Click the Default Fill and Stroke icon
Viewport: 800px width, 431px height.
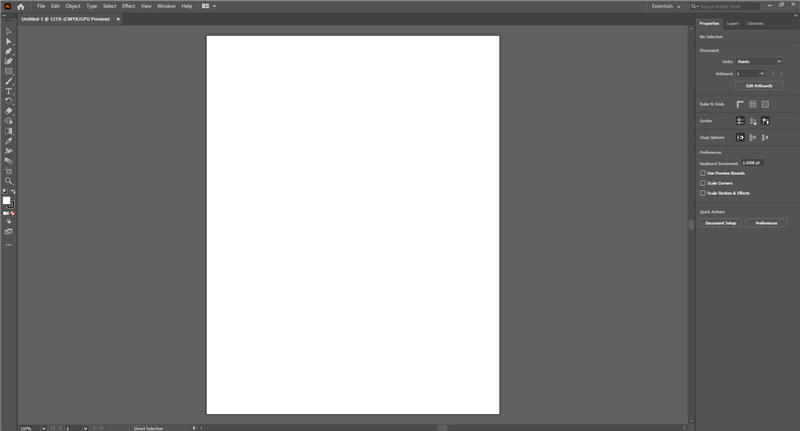pyautogui.click(x=5, y=192)
